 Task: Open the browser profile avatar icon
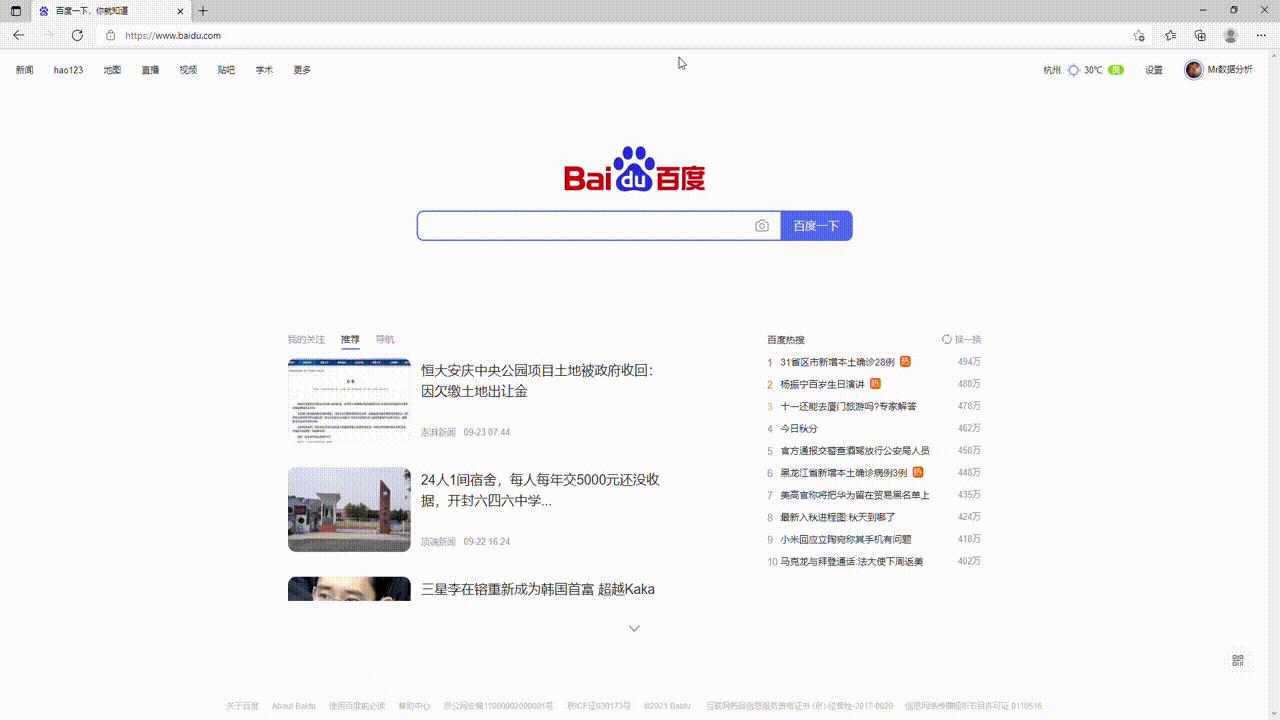pyautogui.click(x=1231, y=35)
